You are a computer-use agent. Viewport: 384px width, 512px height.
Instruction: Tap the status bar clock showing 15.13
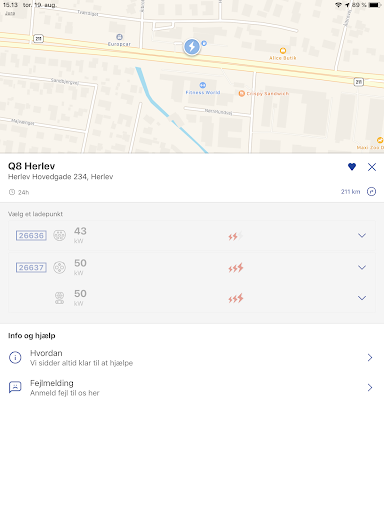pyautogui.click(x=10, y=5)
